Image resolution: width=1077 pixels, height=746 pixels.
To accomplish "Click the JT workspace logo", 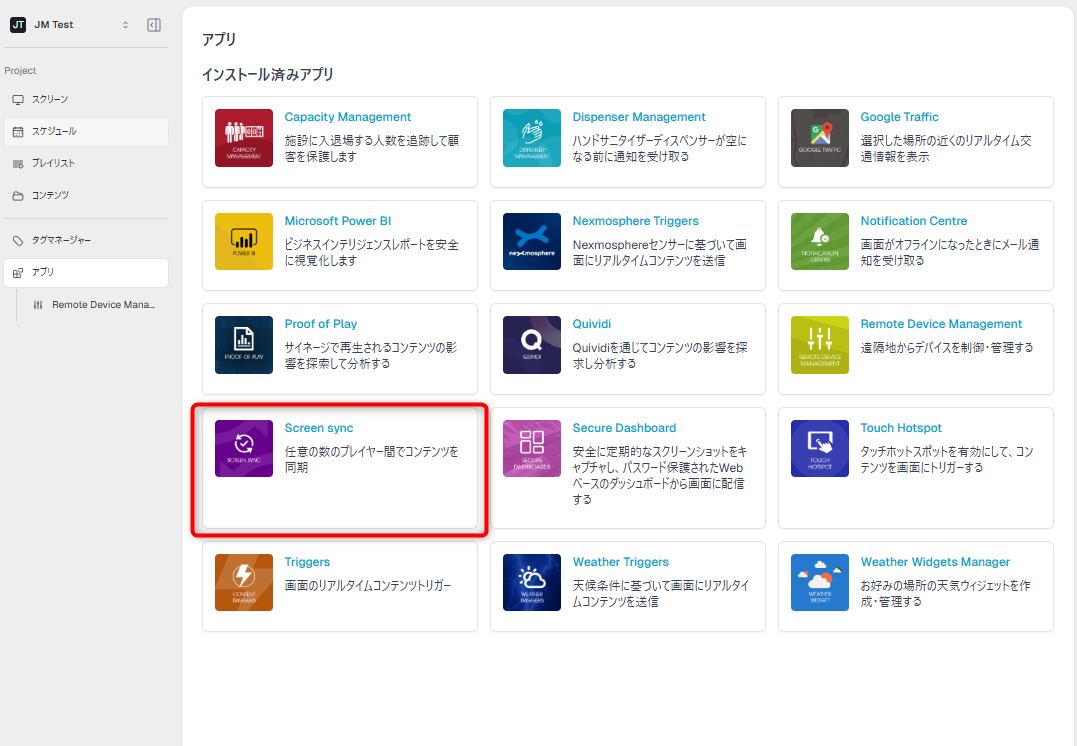I will 18,25.
